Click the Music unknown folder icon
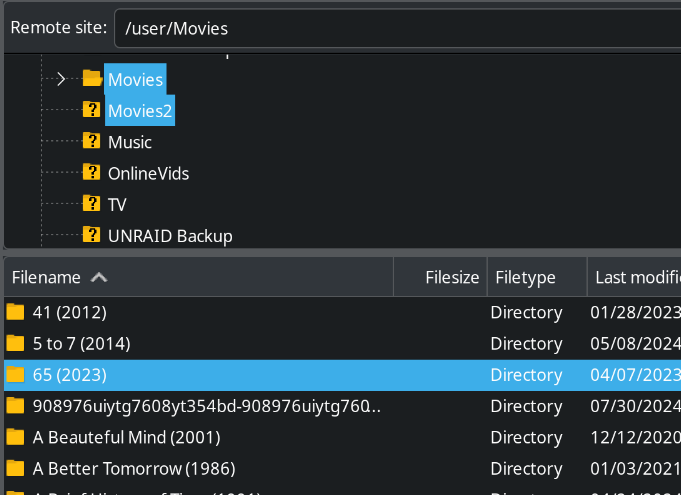The width and height of the screenshot is (681, 495). coord(91,141)
